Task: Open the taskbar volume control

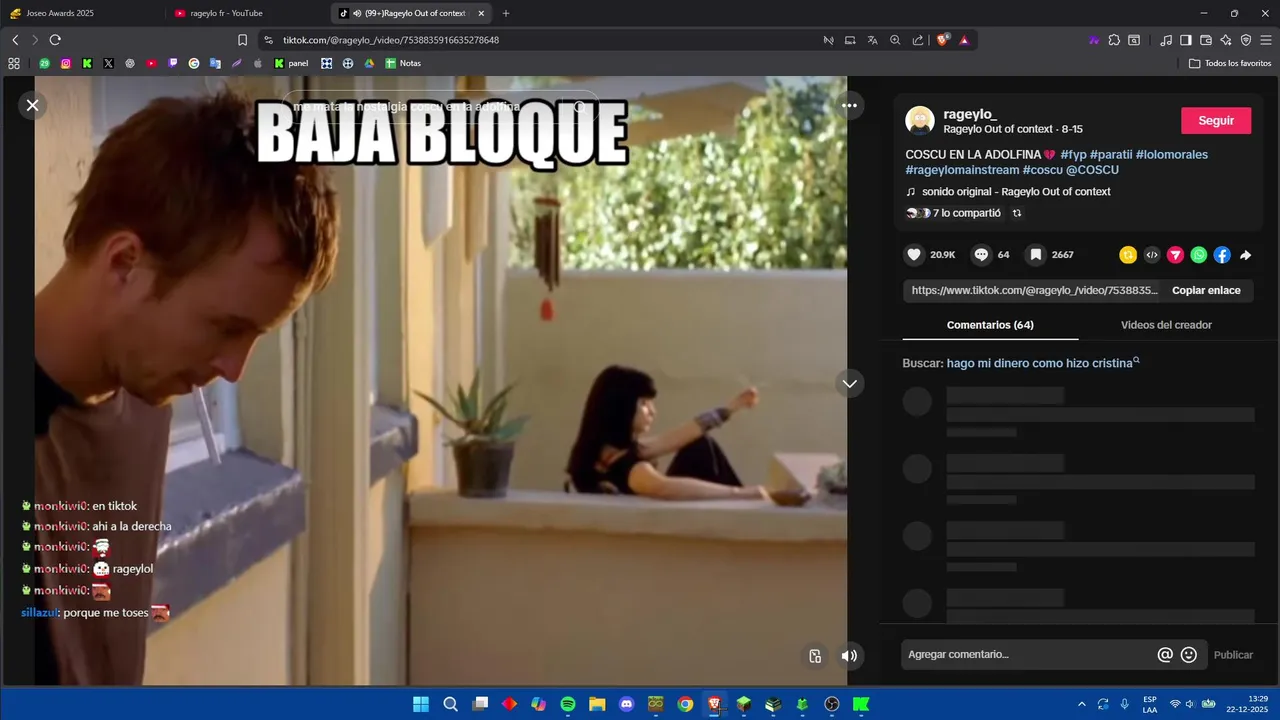Action: (1190, 704)
